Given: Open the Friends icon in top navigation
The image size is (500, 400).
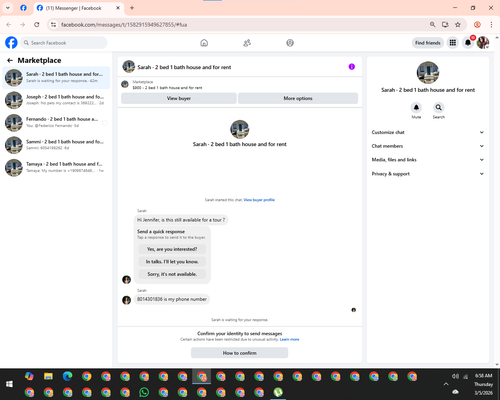Looking at the screenshot, I should 247,43.
